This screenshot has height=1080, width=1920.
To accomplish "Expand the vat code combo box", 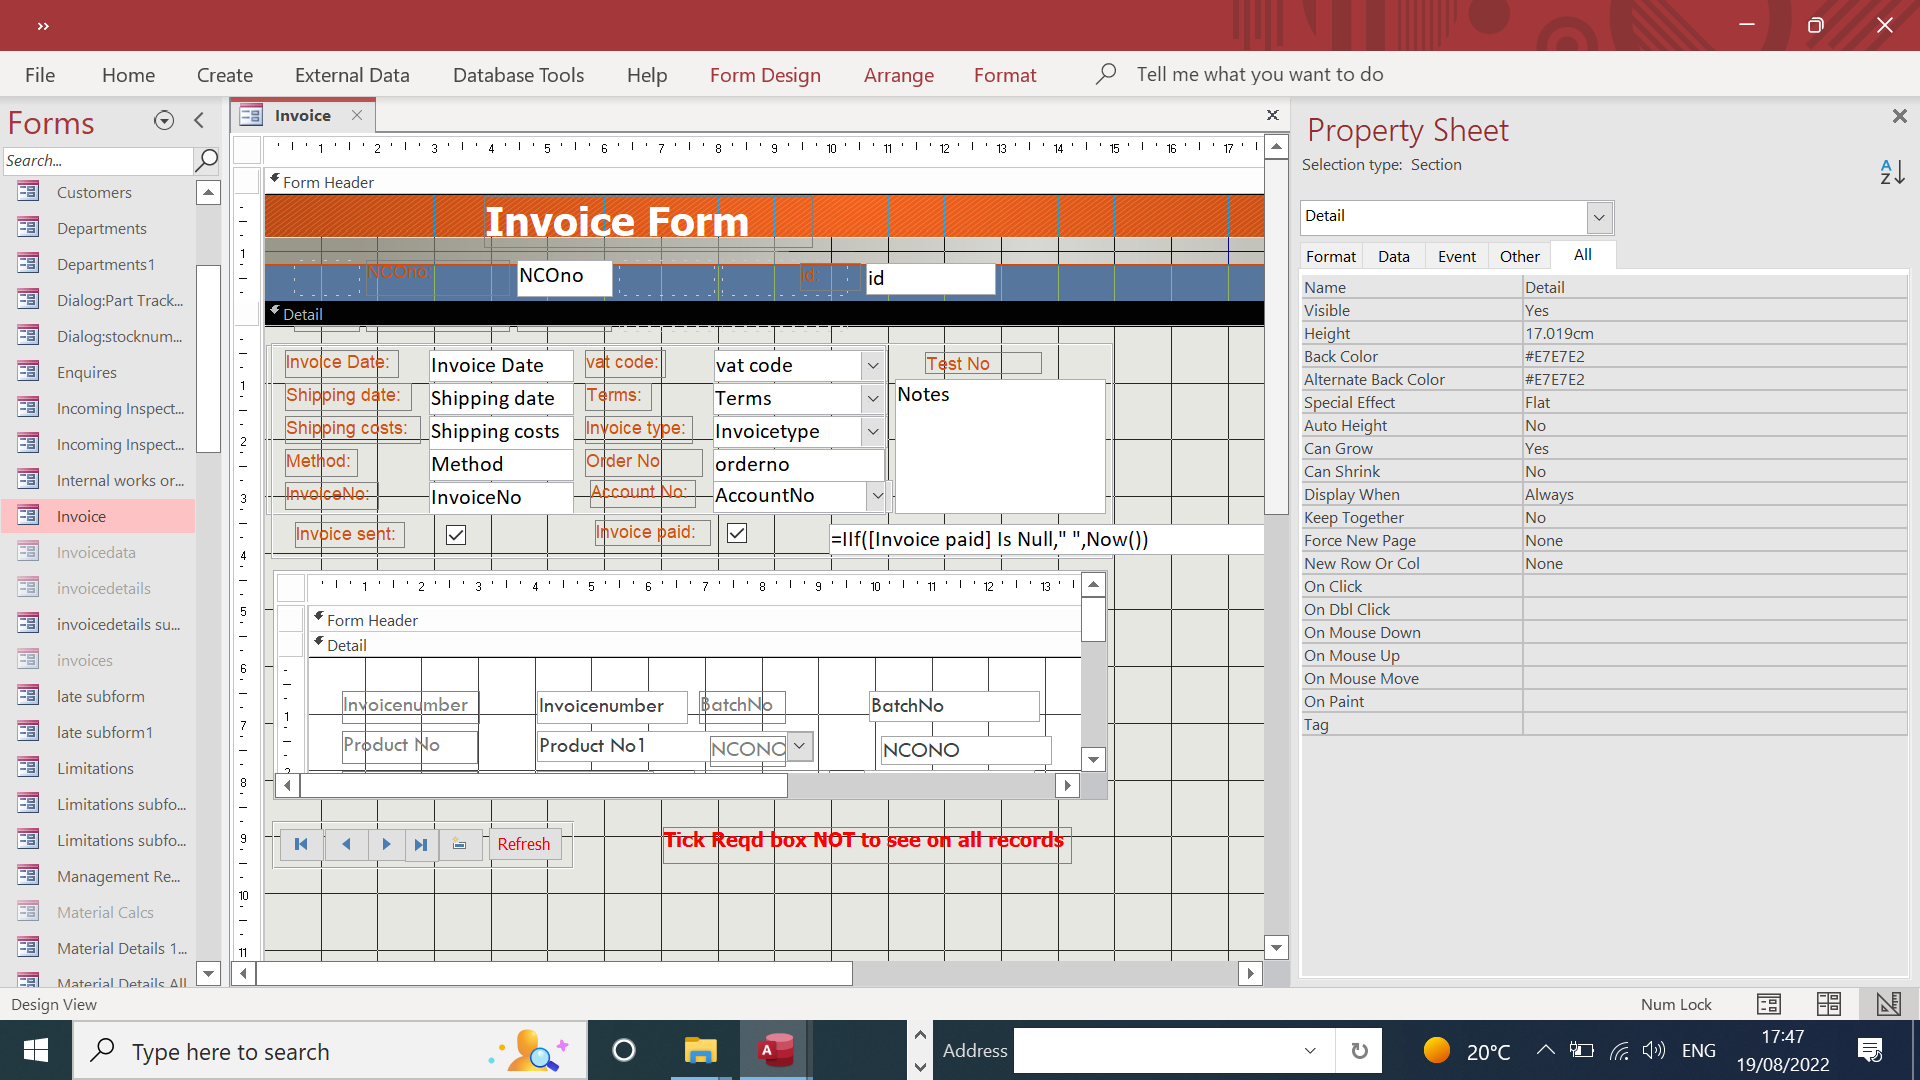I will click(872, 365).
